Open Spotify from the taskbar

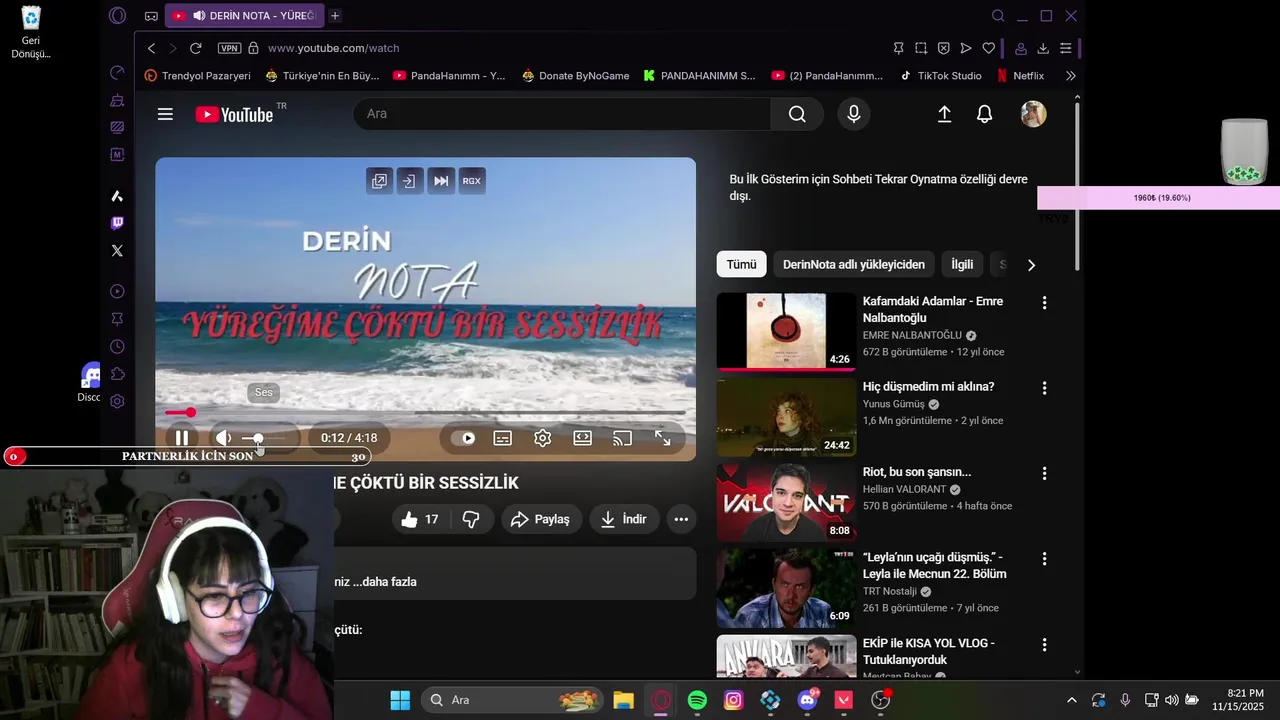pyautogui.click(x=697, y=700)
